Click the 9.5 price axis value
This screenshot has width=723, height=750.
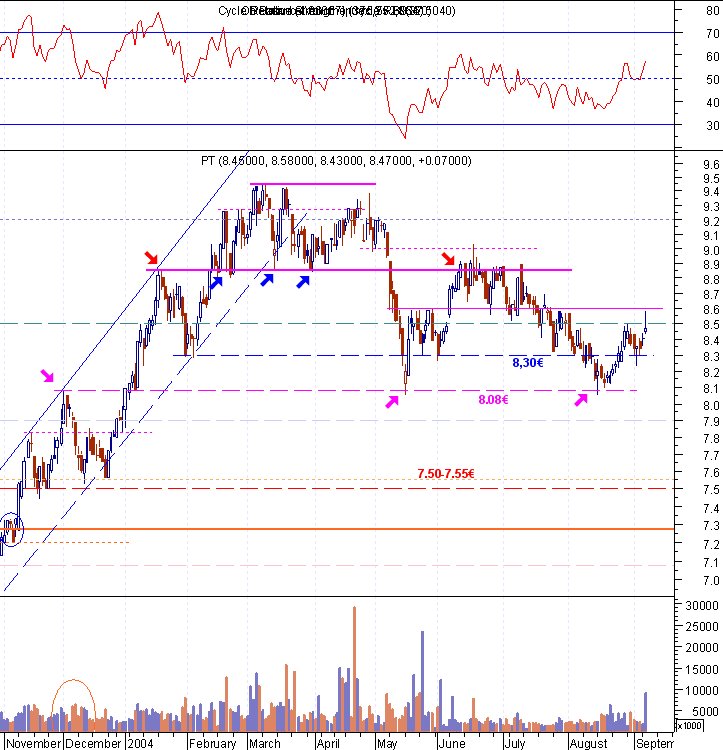tap(711, 179)
